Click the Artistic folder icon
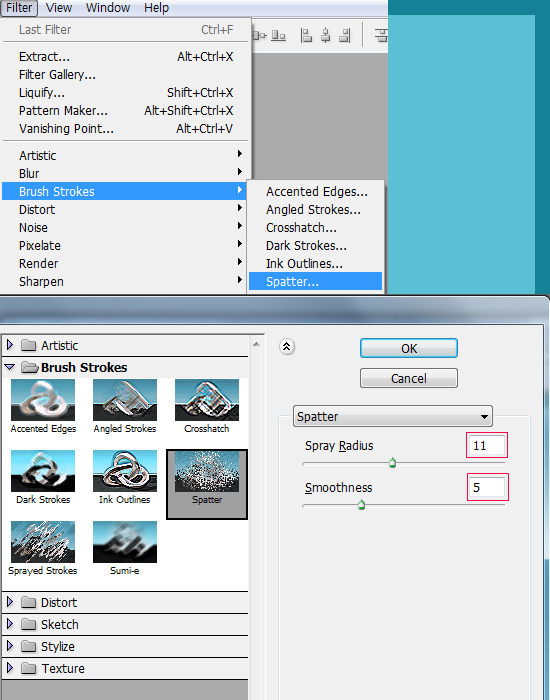The height and width of the screenshot is (700, 550). pyautogui.click(x=29, y=345)
